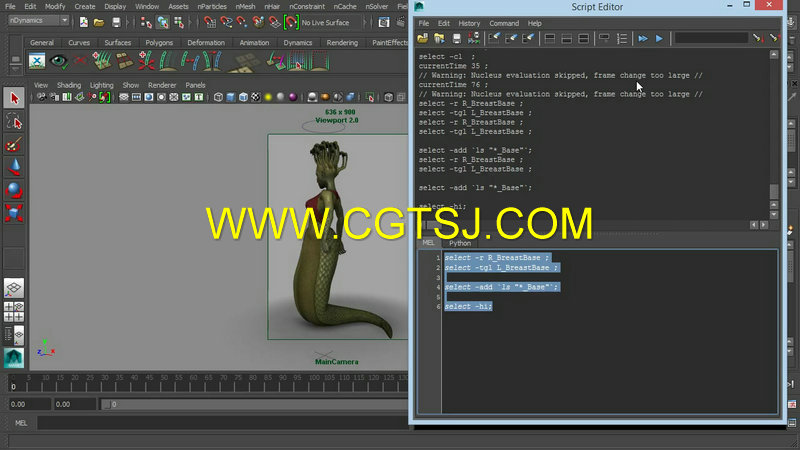
Task: Activate the Scale tool cube icon
Action: (x=14, y=213)
